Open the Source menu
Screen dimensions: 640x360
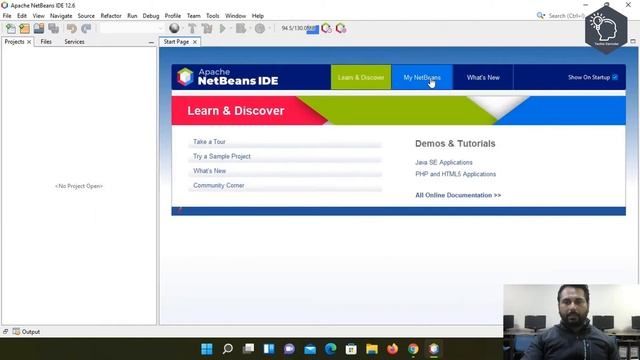click(86, 16)
